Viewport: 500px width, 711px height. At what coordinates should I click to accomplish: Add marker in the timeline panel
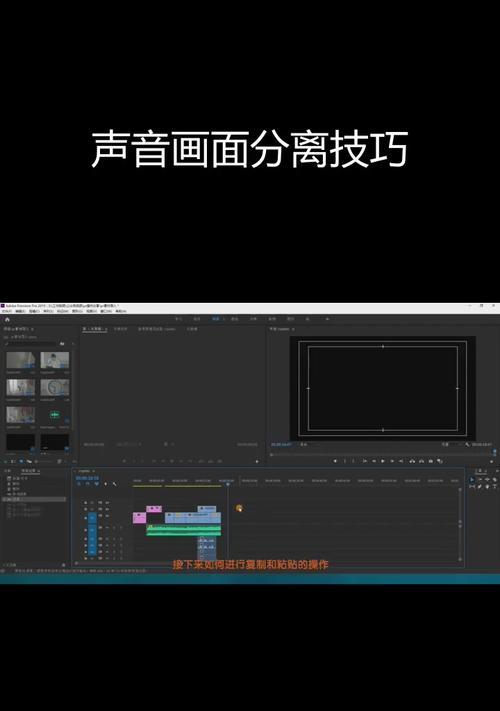pyautogui.click(x=106, y=484)
